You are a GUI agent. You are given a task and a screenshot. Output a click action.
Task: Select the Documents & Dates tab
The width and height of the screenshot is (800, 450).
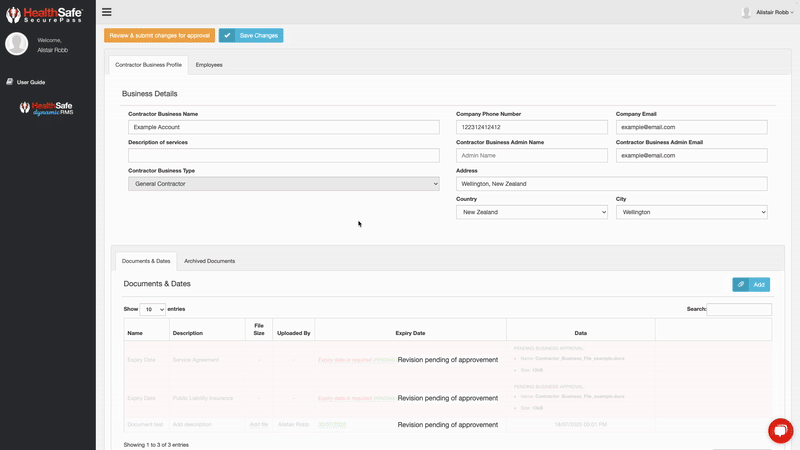click(x=146, y=261)
